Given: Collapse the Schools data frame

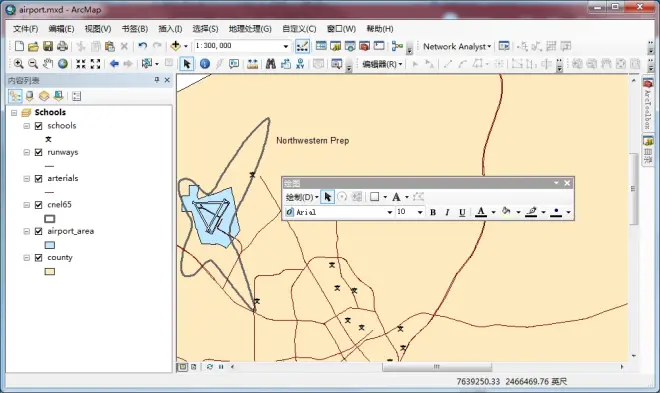Looking at the screenshot, I should (x=14, y=113).
